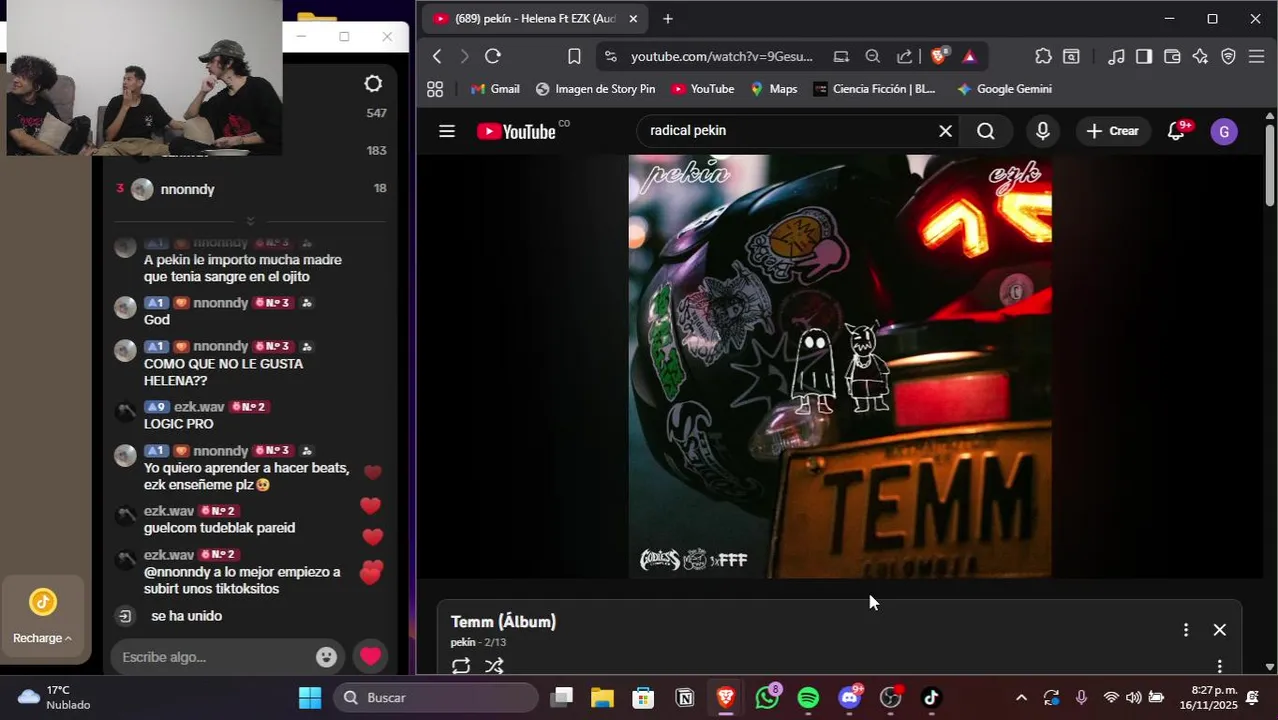Open Brave playlist music icon

click(x=1116, y=57)
